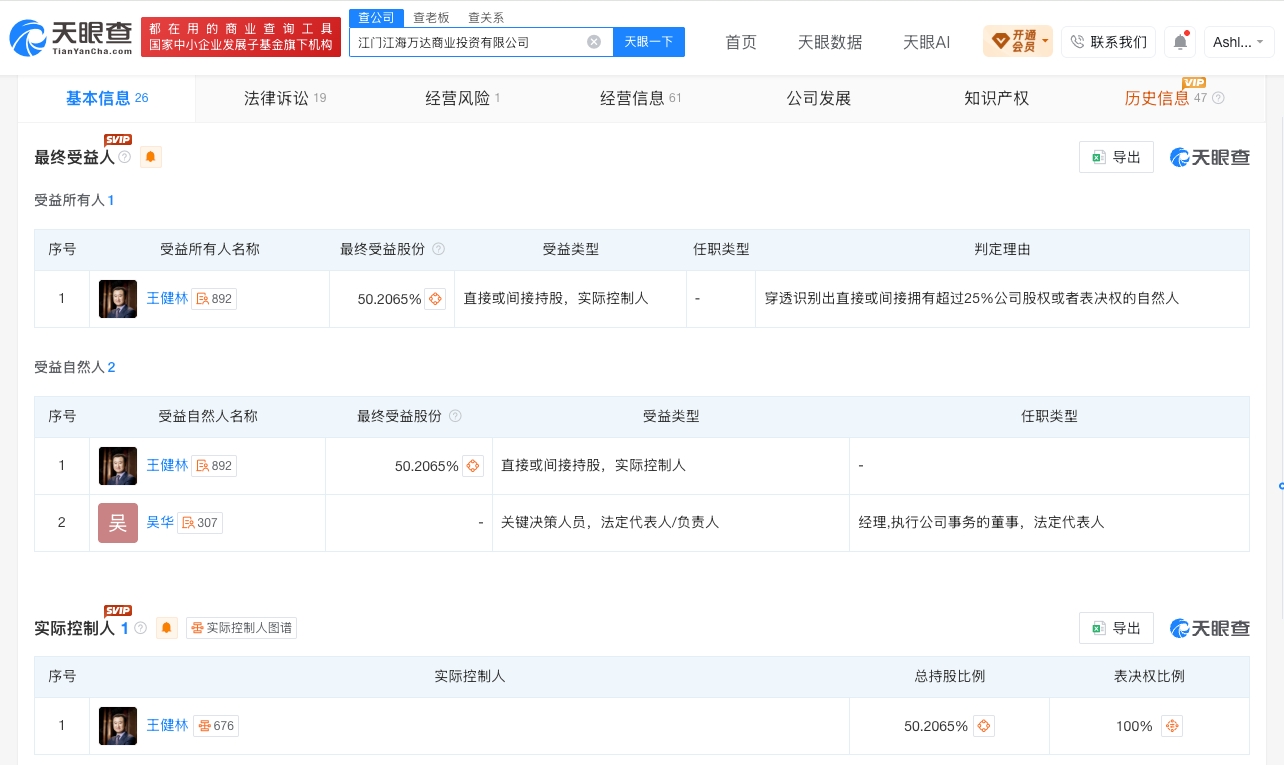Open notification bell in top bar
The width and height of the screenshot is (1284, 765).
tap(1181, 42)
